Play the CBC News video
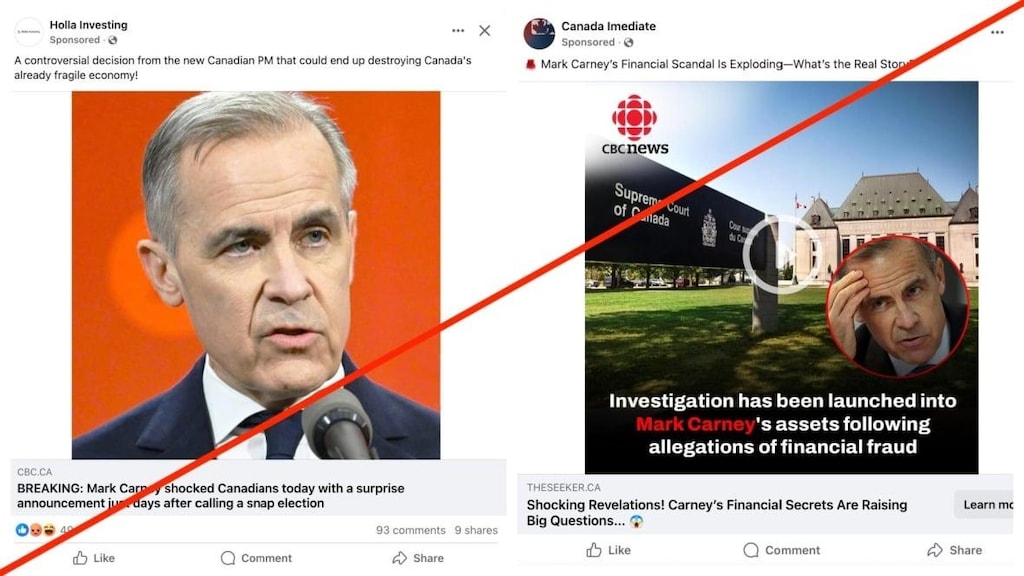The width and height of the screenshot is (1024, 576). tap(783, 256)
